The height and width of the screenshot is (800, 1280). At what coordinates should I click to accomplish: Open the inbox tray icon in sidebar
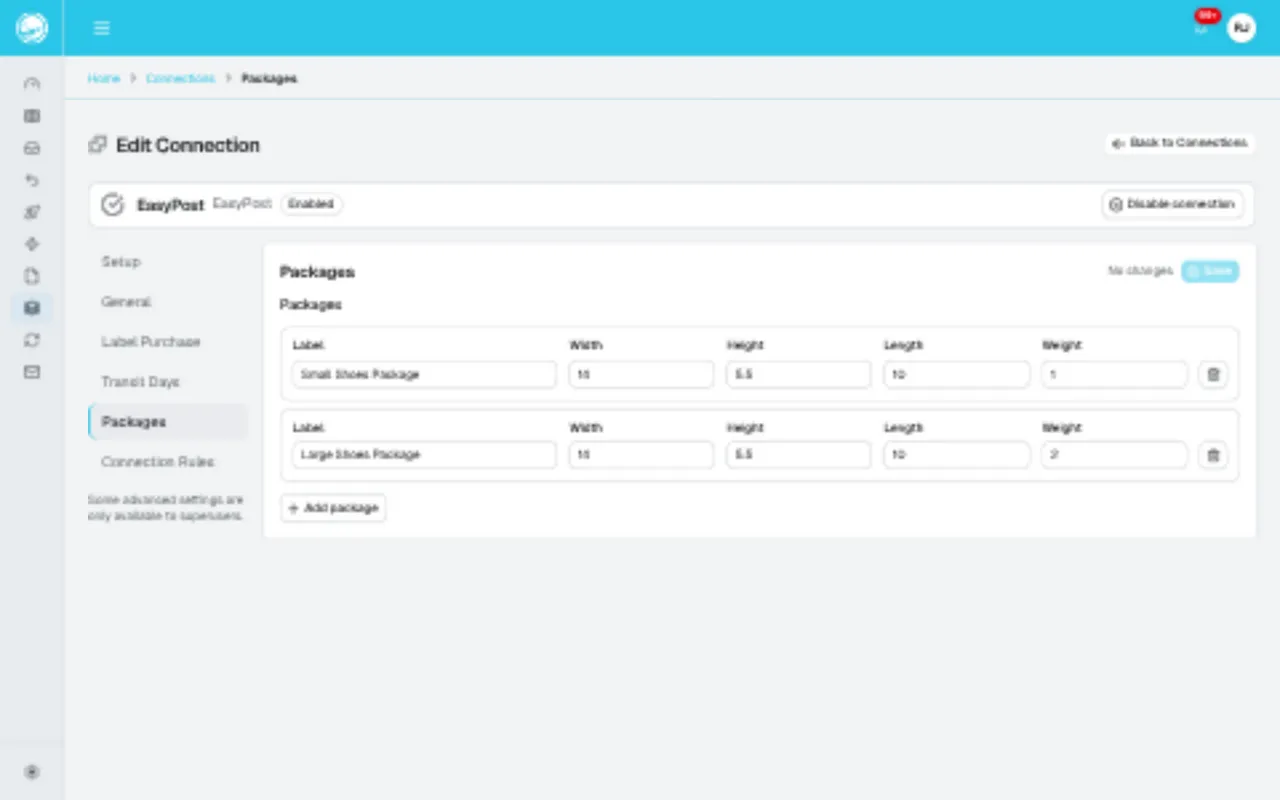tap(32, 148)
